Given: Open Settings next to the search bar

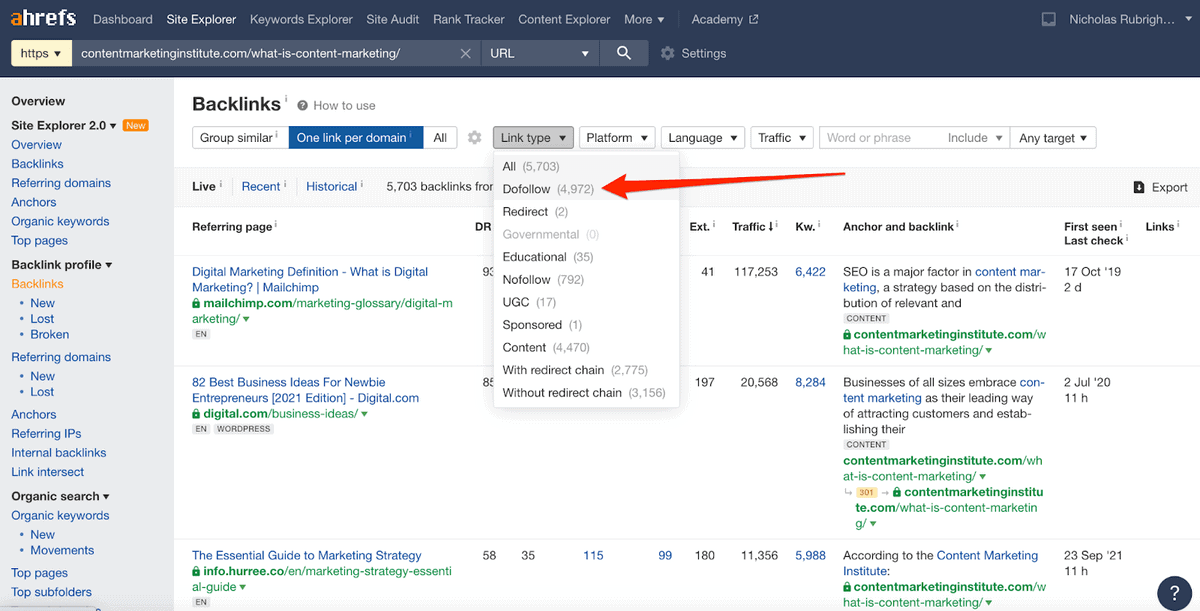Looking at the screenshot, I should [x=693, y=53].
